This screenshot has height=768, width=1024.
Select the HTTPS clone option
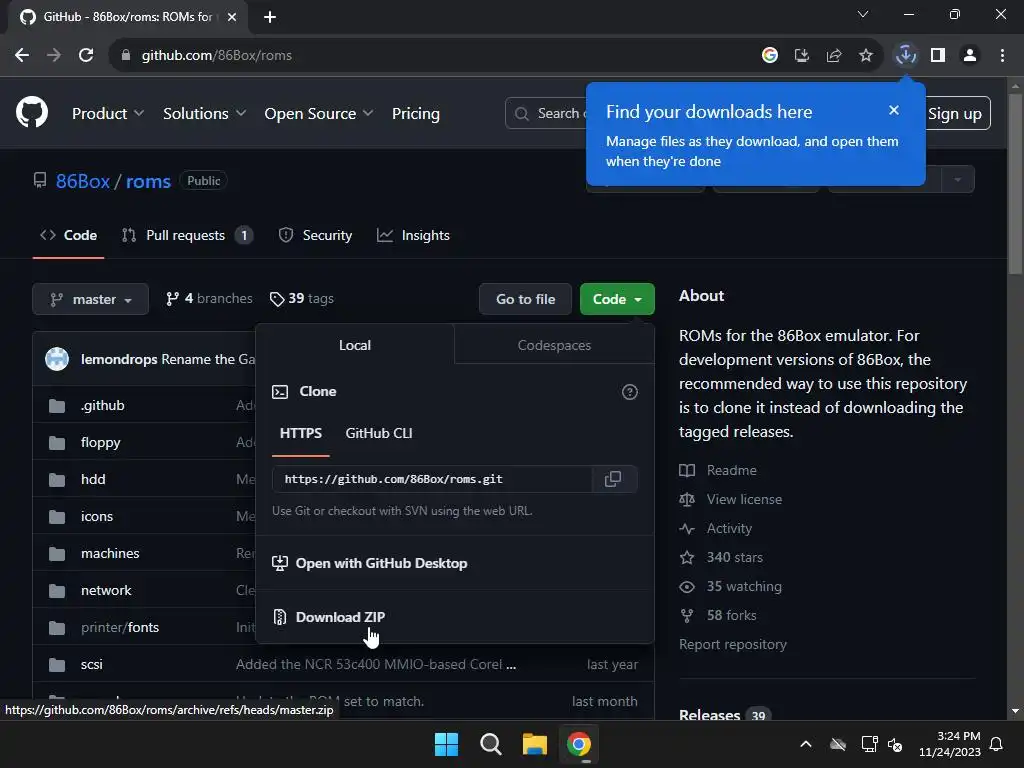tap(300, 433)
